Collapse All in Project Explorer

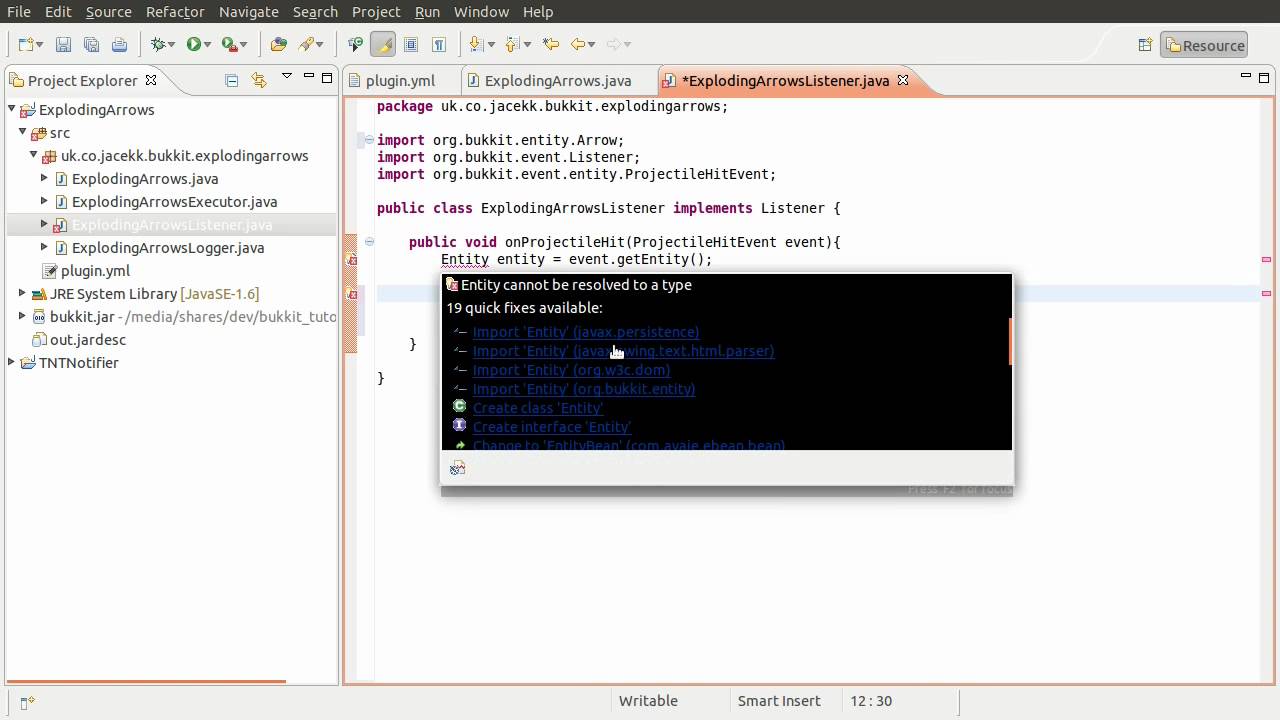click(x=232, y=80)
